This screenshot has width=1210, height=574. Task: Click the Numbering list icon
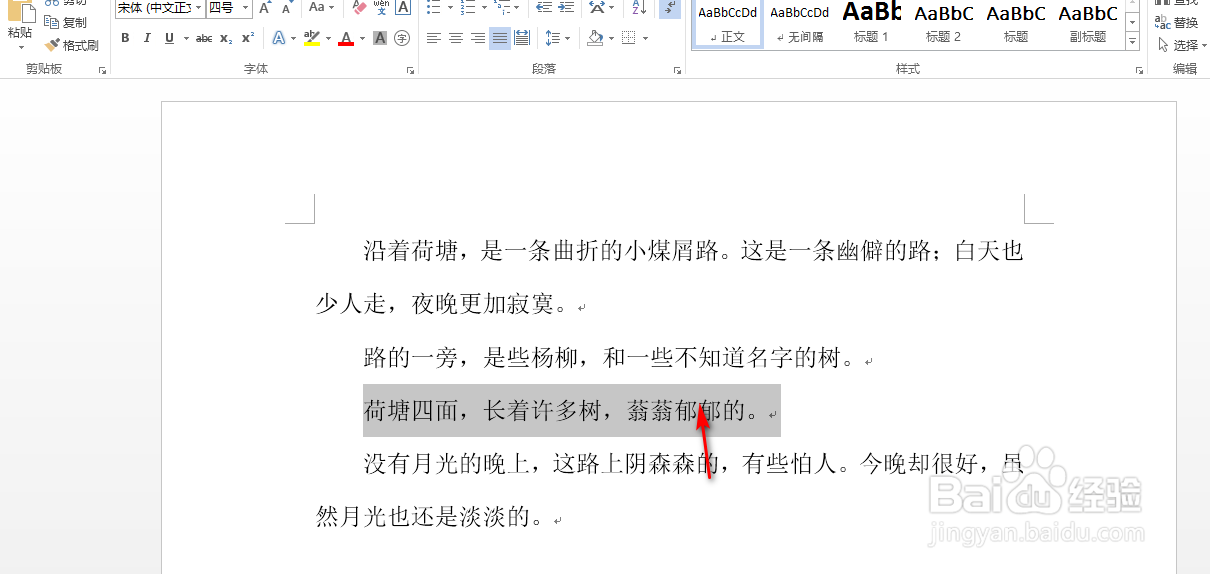[x=467, y=8]
